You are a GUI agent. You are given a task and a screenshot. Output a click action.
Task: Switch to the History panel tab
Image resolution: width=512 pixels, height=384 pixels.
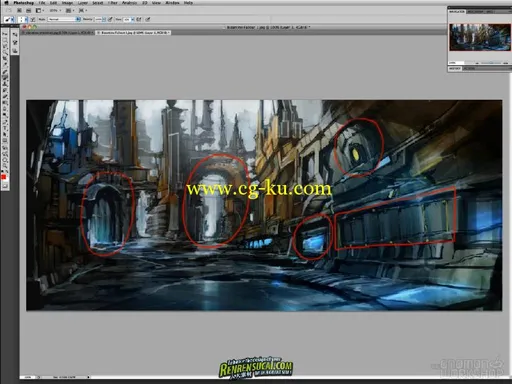pyautogui.click(x=455, y=69)
